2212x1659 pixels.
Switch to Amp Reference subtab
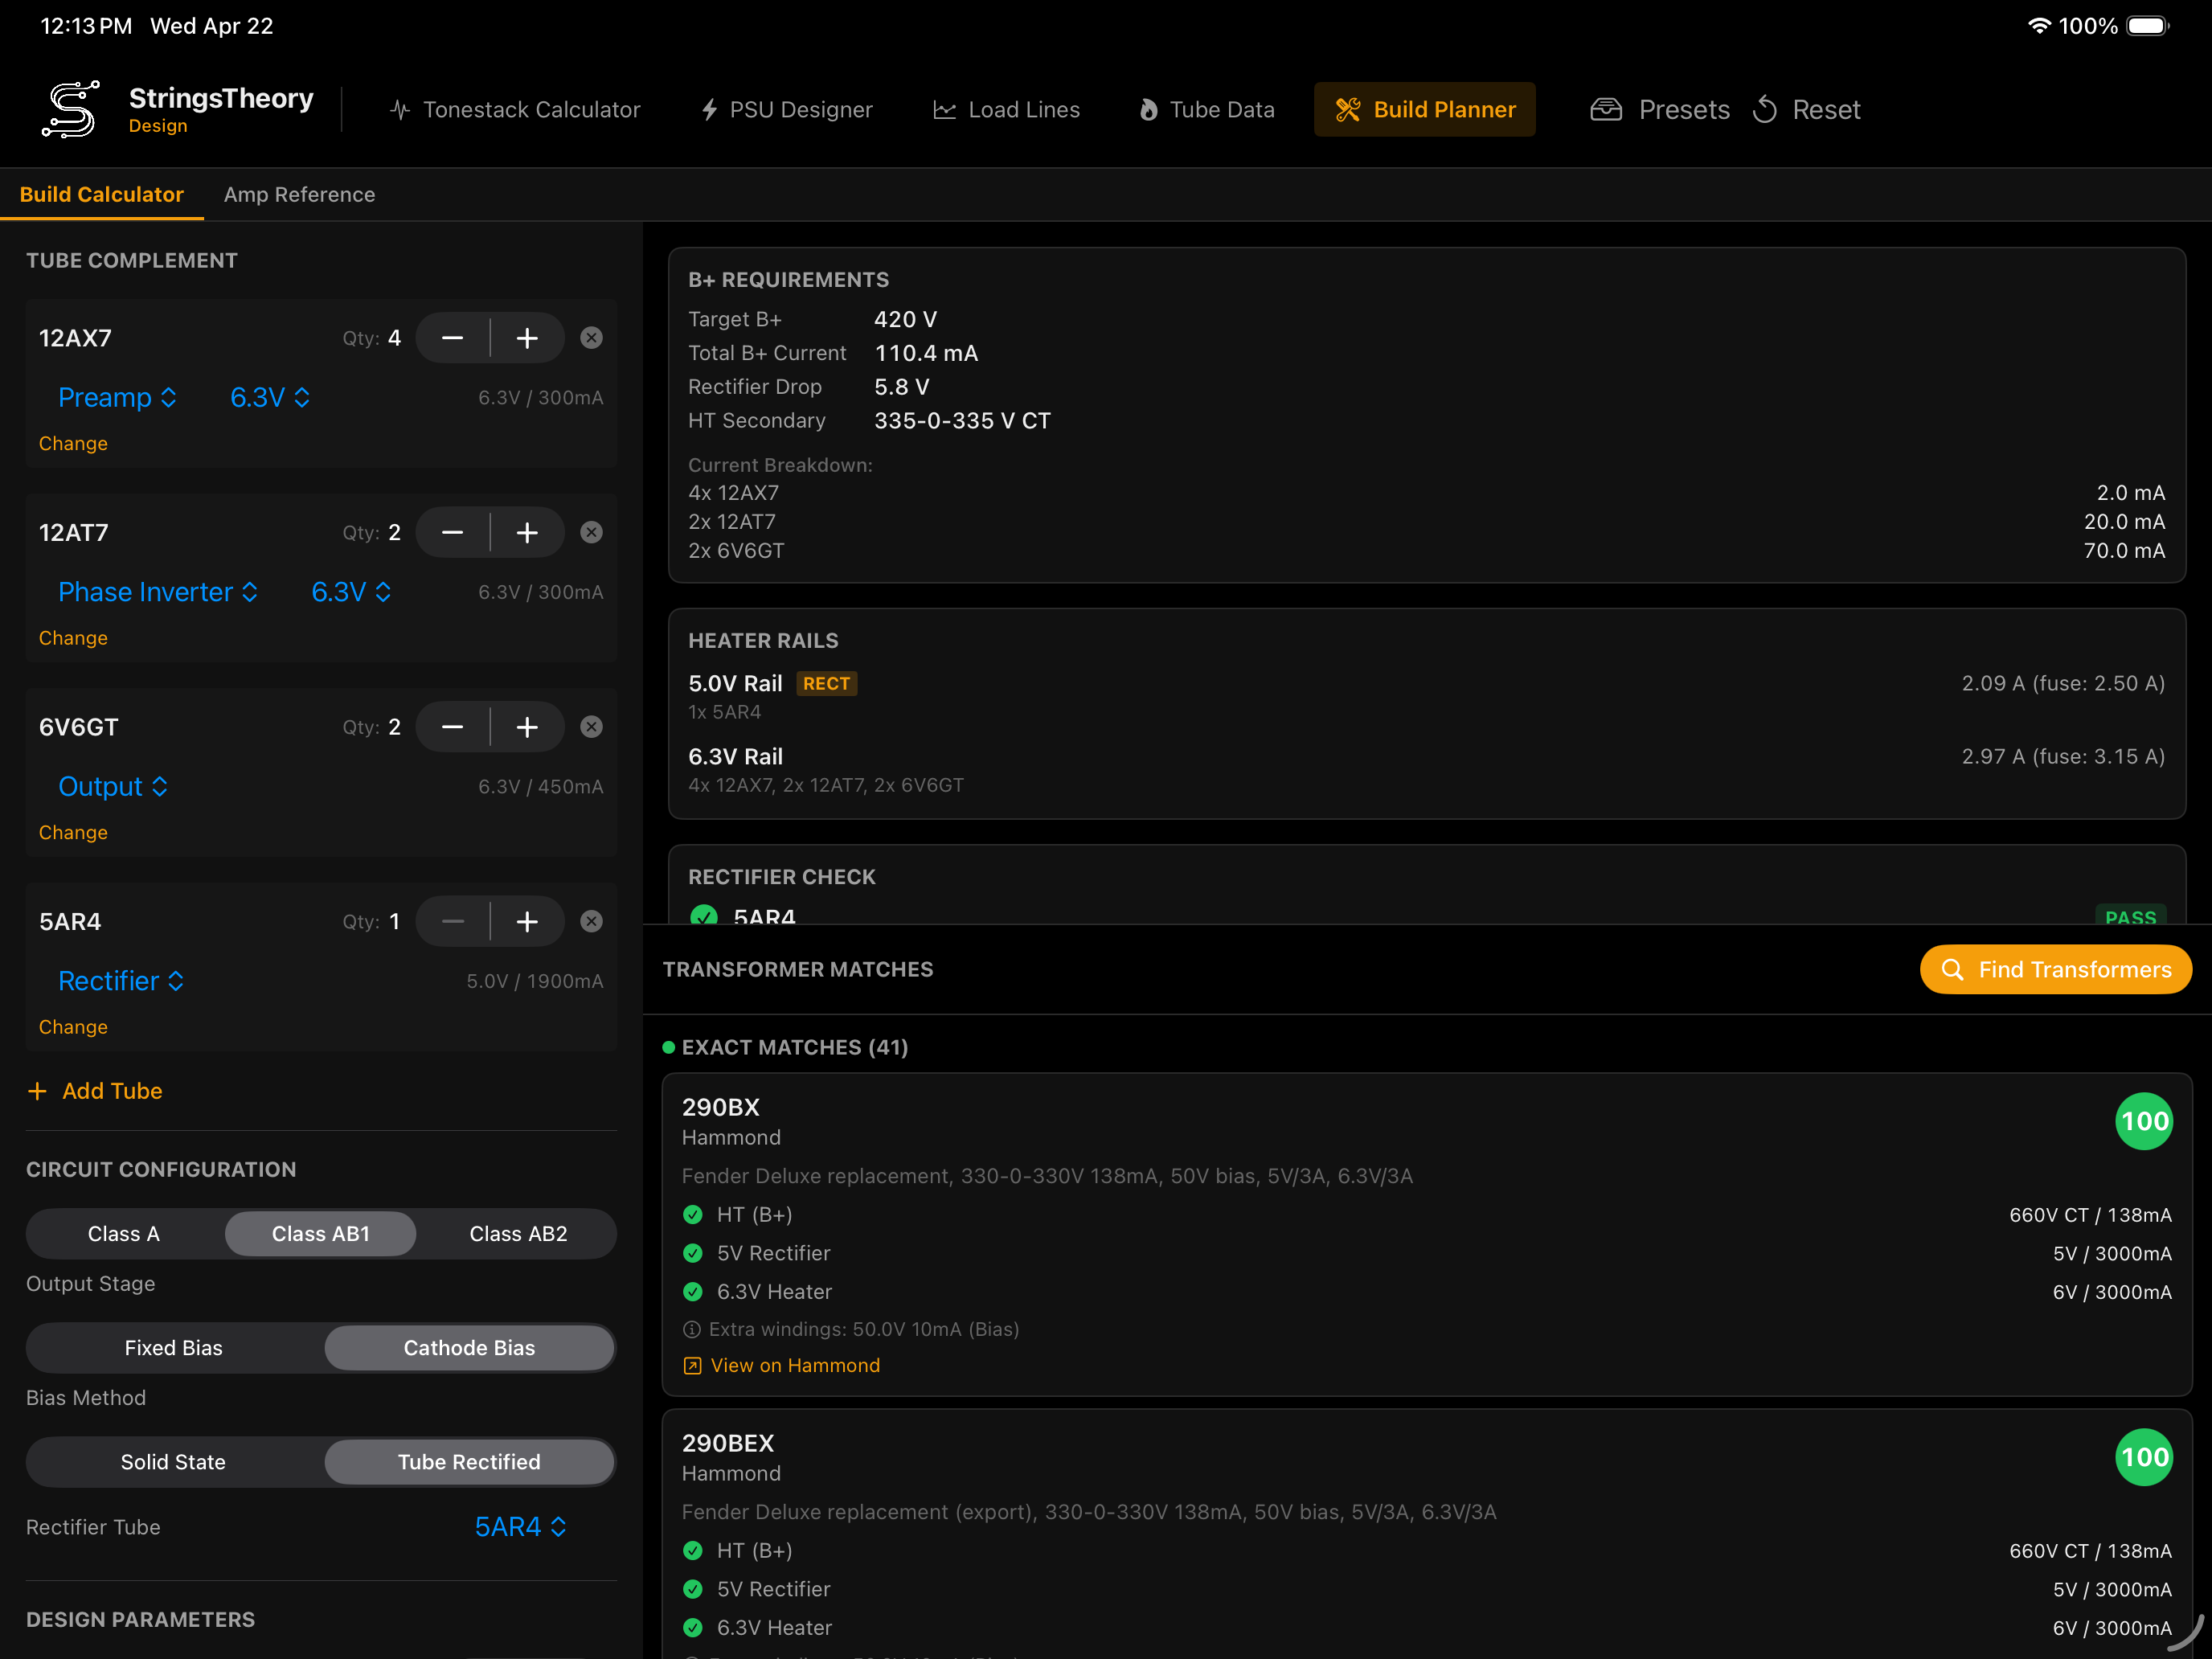point(299,194)
